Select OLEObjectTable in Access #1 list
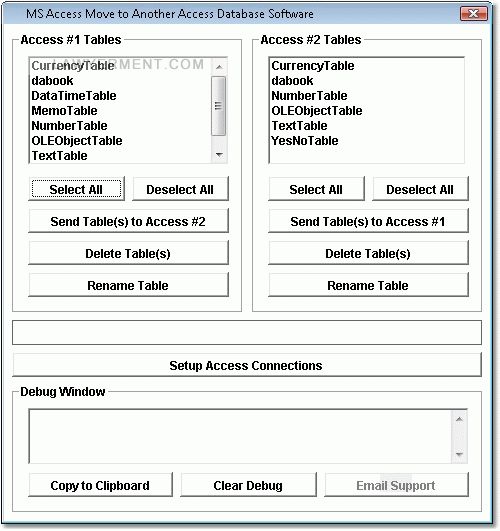The image size is (500, 531). click(121, 141)
